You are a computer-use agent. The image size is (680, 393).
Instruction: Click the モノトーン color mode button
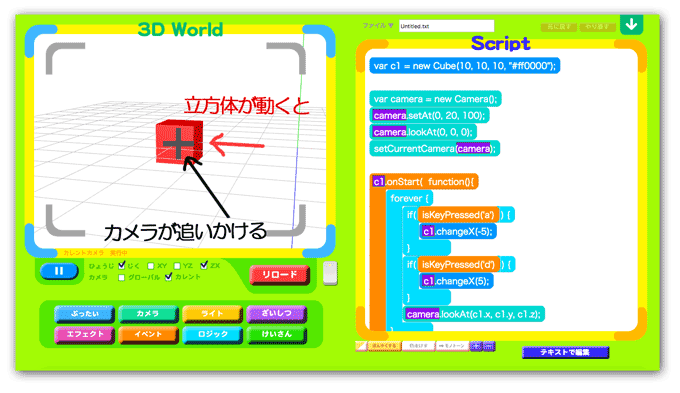pos(452,346)
